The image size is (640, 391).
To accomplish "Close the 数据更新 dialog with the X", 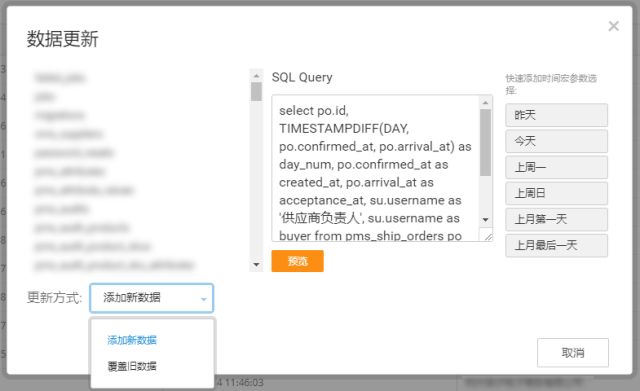I will (613, 26).
